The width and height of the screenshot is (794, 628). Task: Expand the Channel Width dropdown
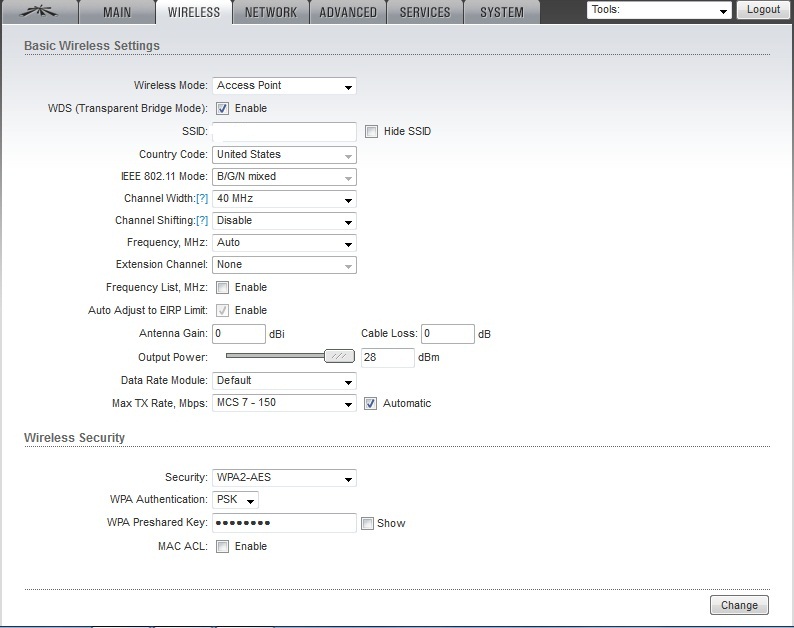point(284,199)
